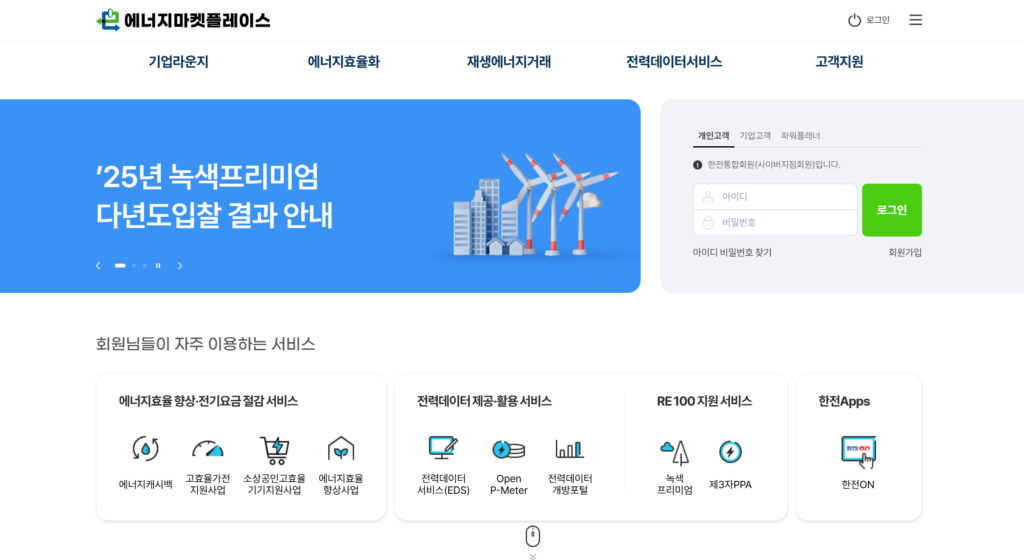Select the 소상공인 고효율 기기지원사업 cart icon
Image resolution: width=1024 pixels, height=560 pixels.
274,449
